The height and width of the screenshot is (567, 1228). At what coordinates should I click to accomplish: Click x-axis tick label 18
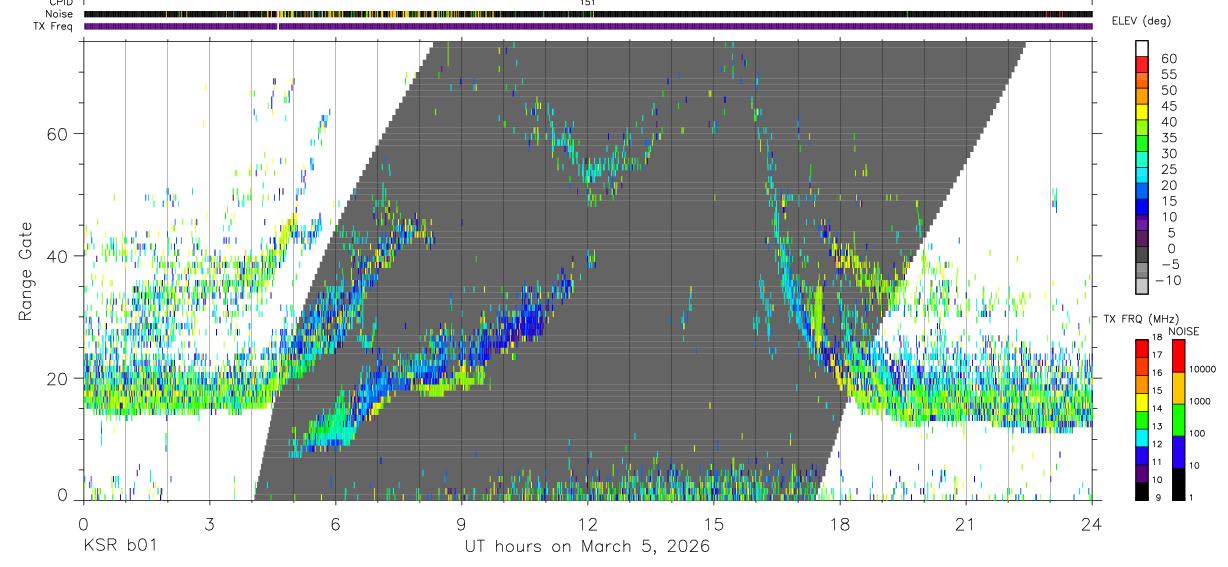(839, 524)
